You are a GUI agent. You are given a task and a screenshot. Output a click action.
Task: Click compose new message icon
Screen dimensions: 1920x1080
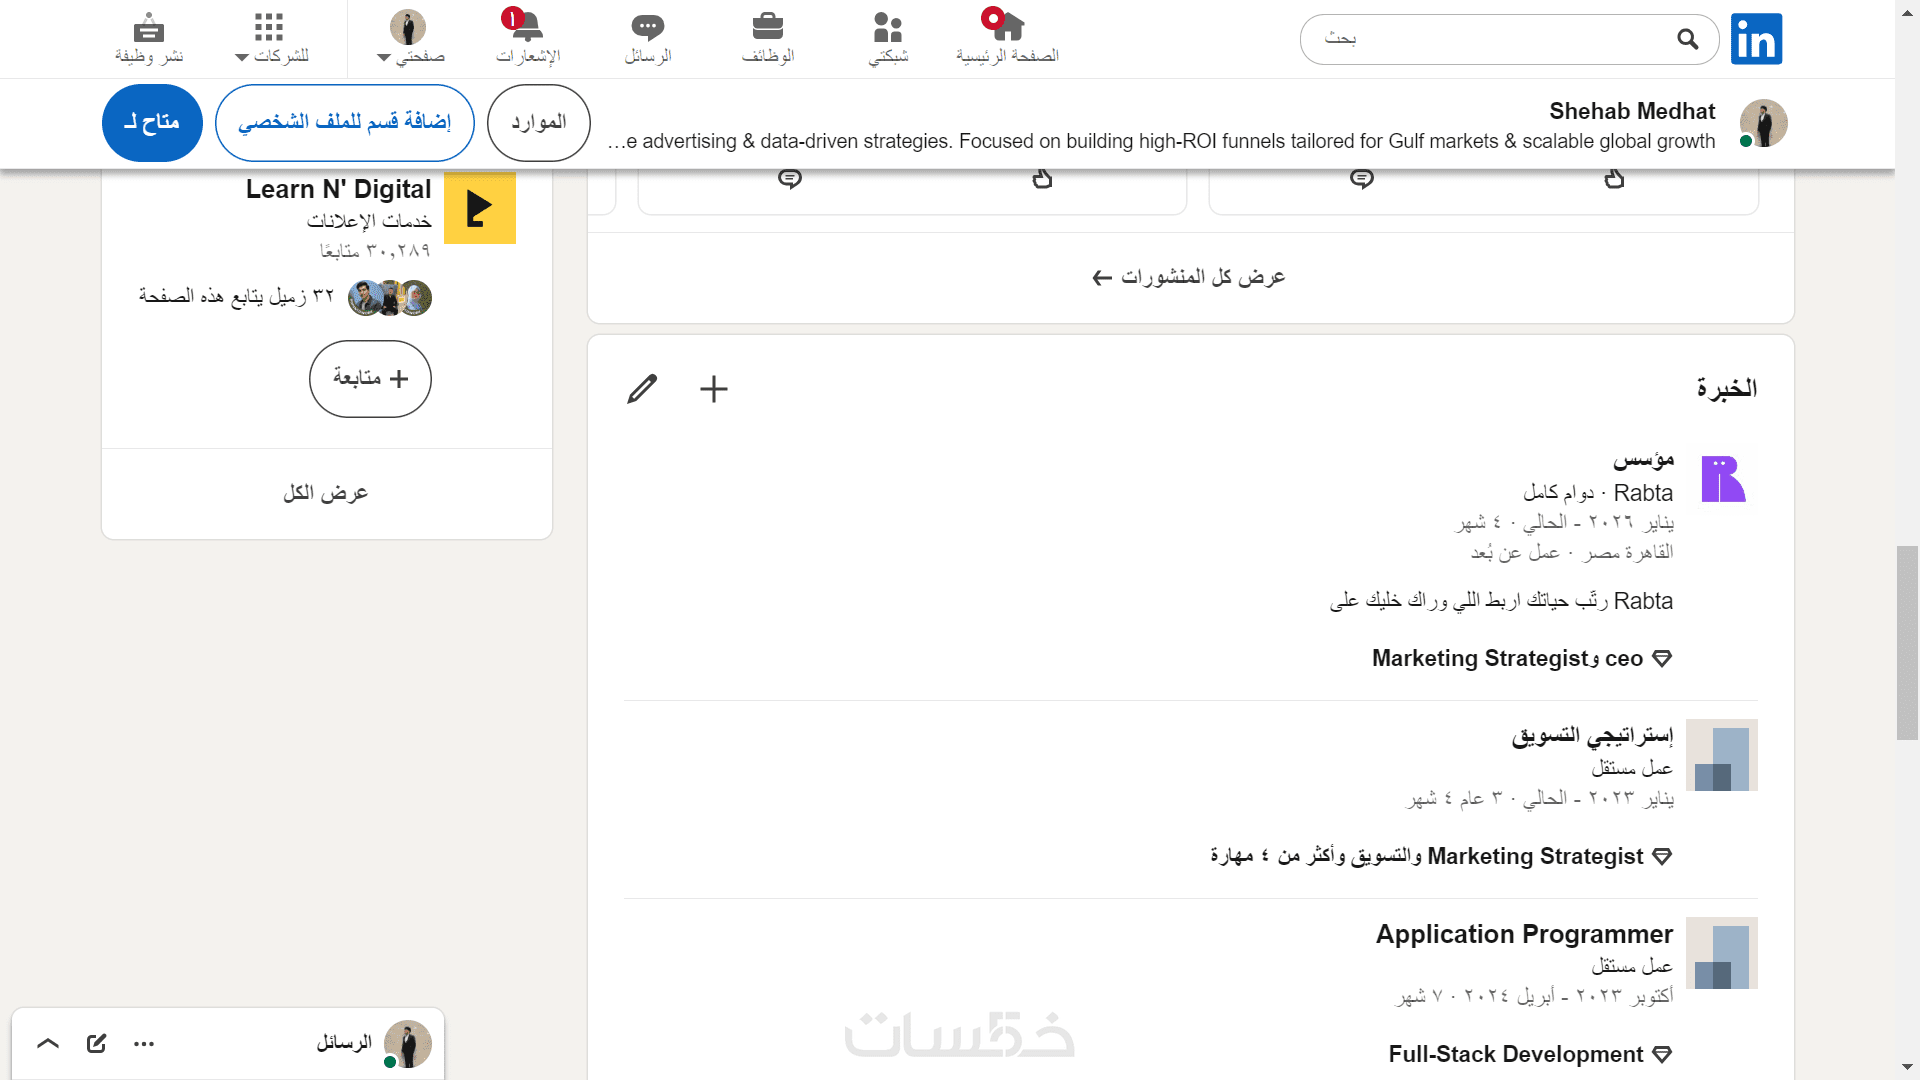(96, 1044)
